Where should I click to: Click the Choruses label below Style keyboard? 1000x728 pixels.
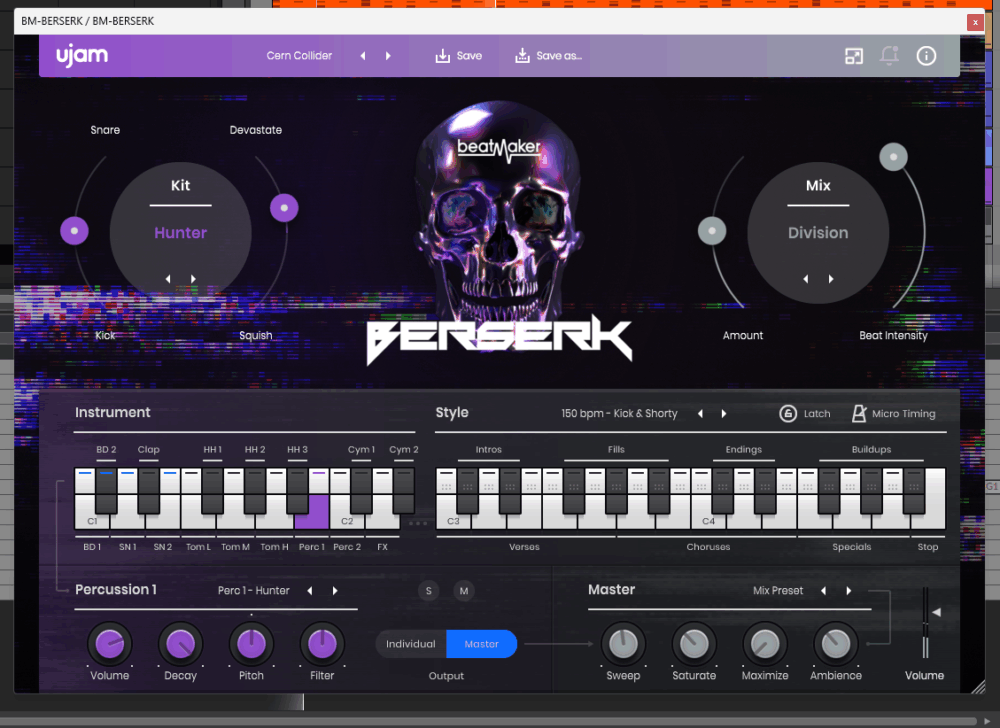pyautogui.click(x=708, y=547)
